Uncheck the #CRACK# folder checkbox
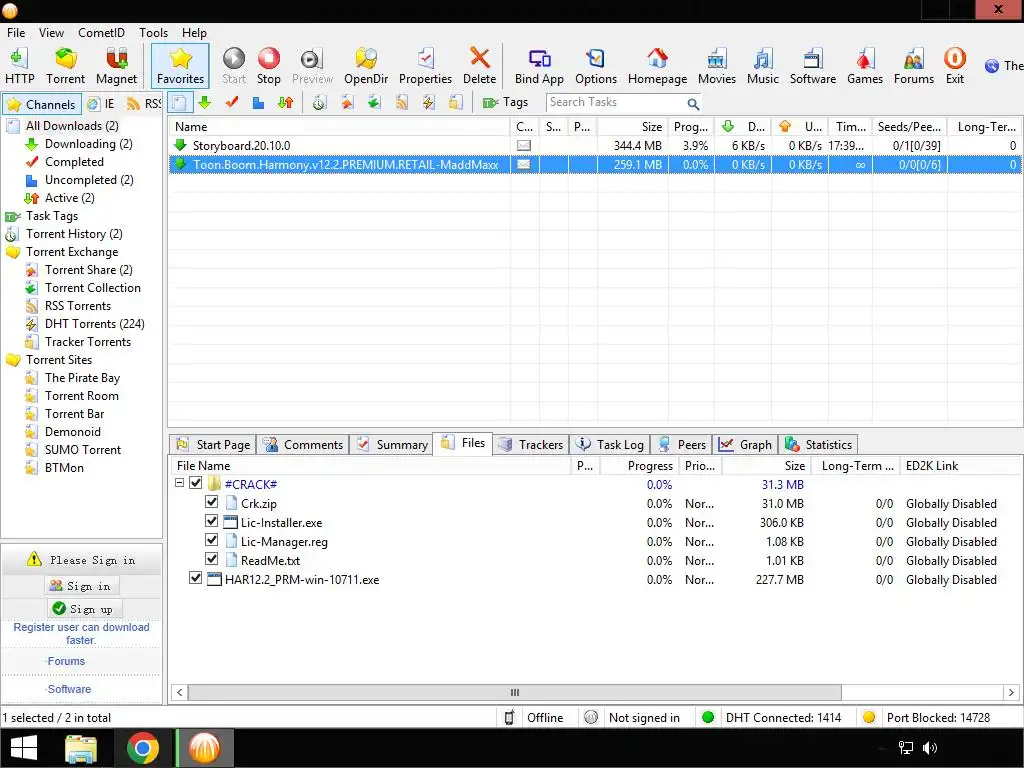1024x768 pixels. coord(195,483)
